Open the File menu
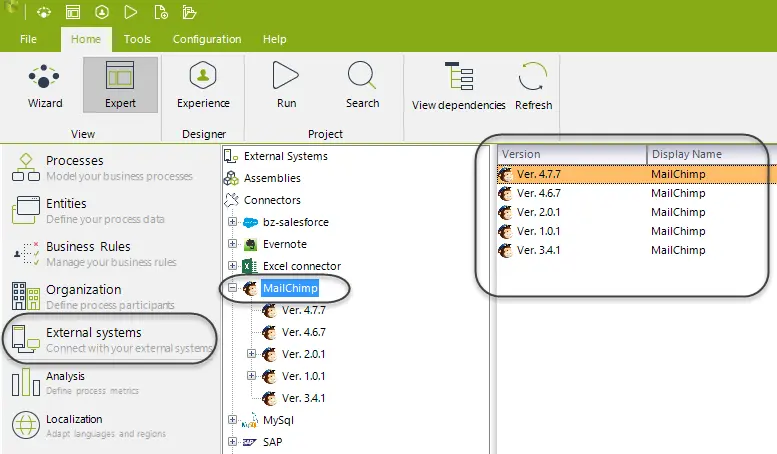This screenshot has height=454, width=777. 28,39
